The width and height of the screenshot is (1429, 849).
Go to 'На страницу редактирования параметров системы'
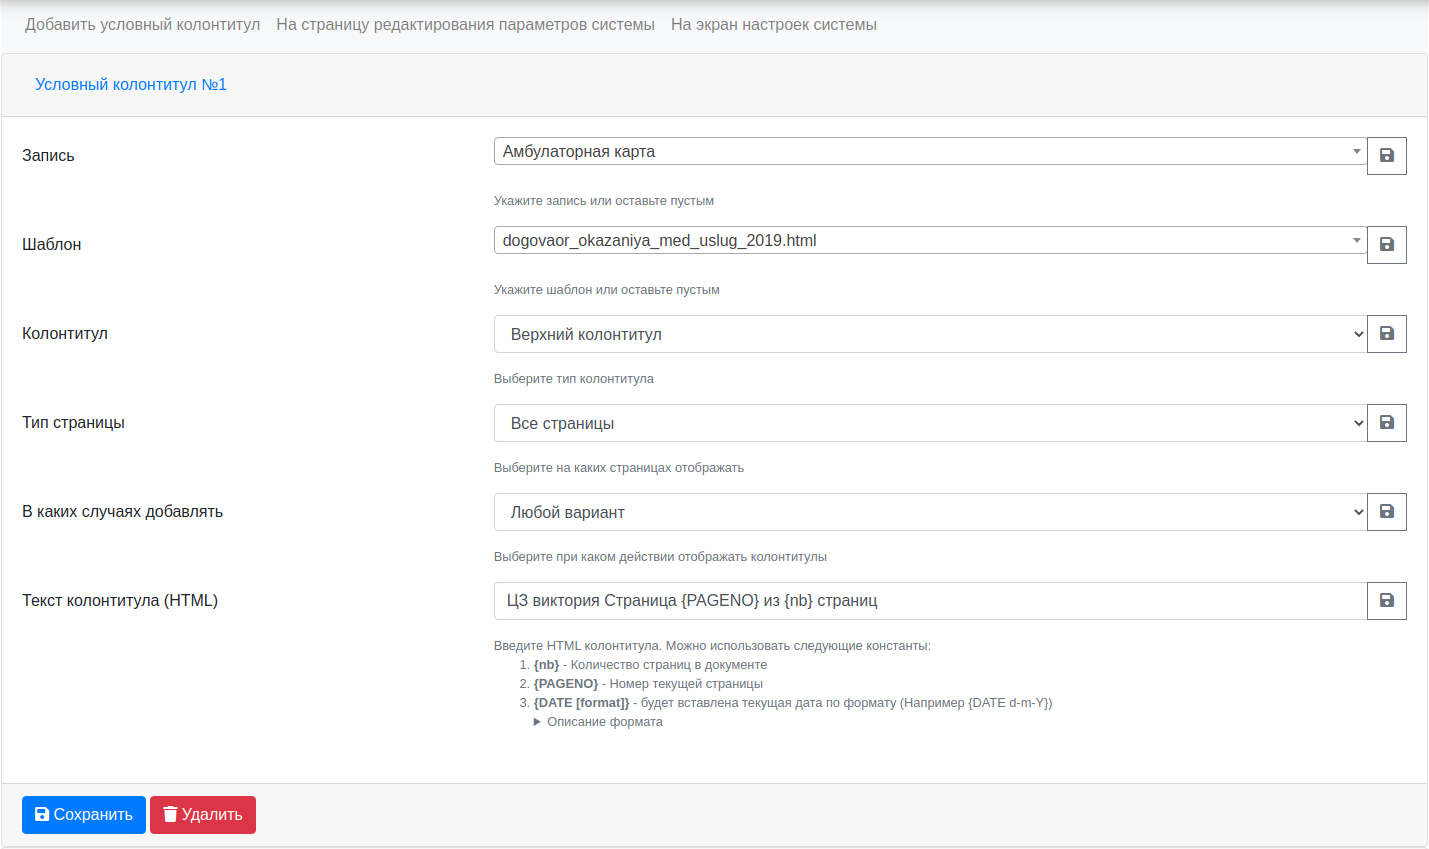point(465,25)
